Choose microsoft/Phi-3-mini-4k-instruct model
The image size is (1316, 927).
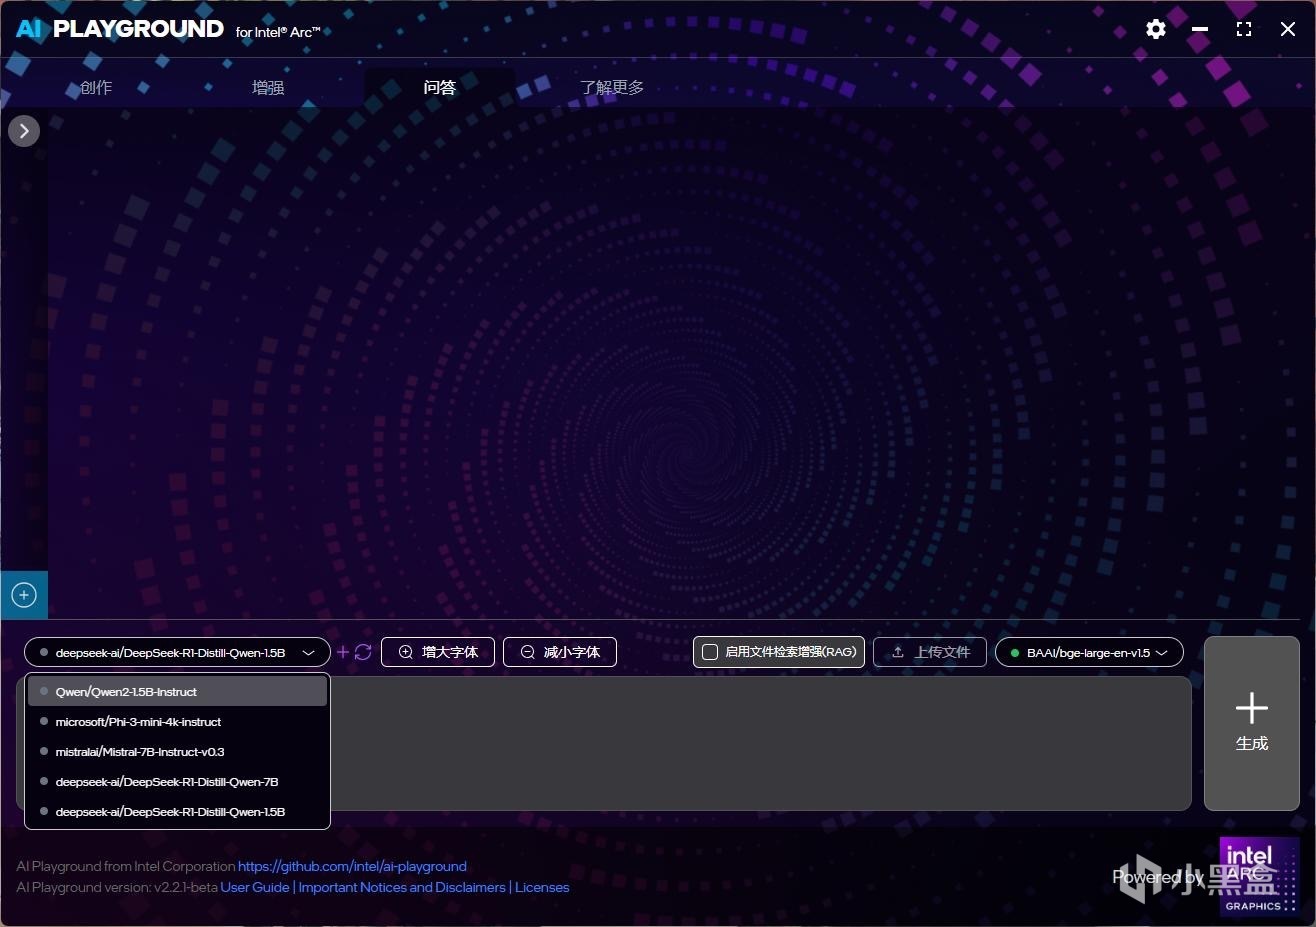point(177,721)
